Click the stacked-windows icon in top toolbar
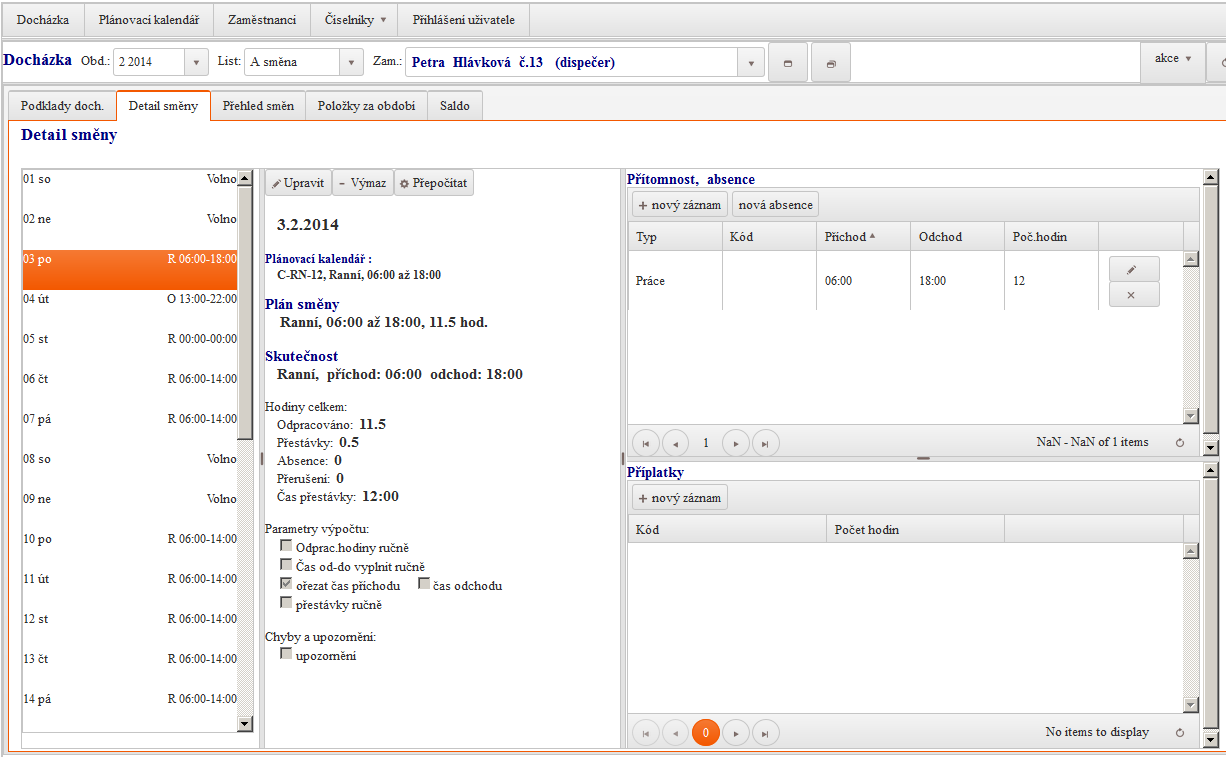1226x757 pixels. point(830,63)
